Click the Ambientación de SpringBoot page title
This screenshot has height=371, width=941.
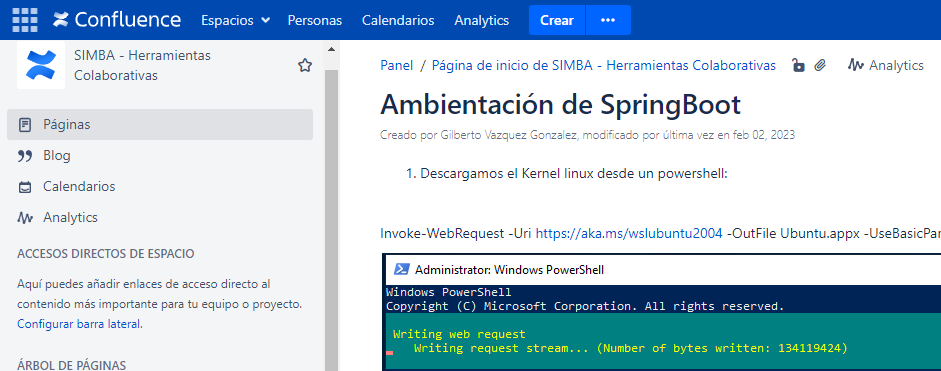(561, 104)
